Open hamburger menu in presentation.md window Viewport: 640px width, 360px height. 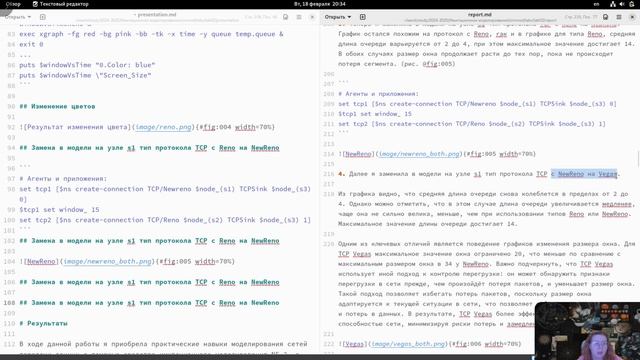(299, 17)
